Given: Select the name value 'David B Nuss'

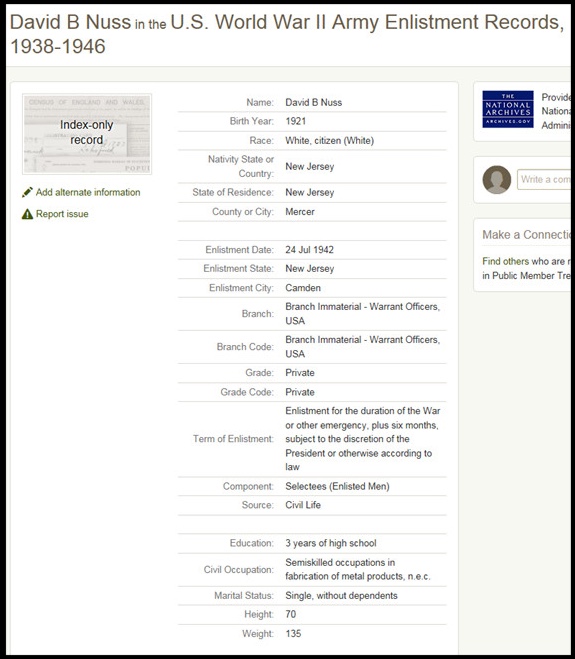Looking at the screenshot, I should [314, 103].
